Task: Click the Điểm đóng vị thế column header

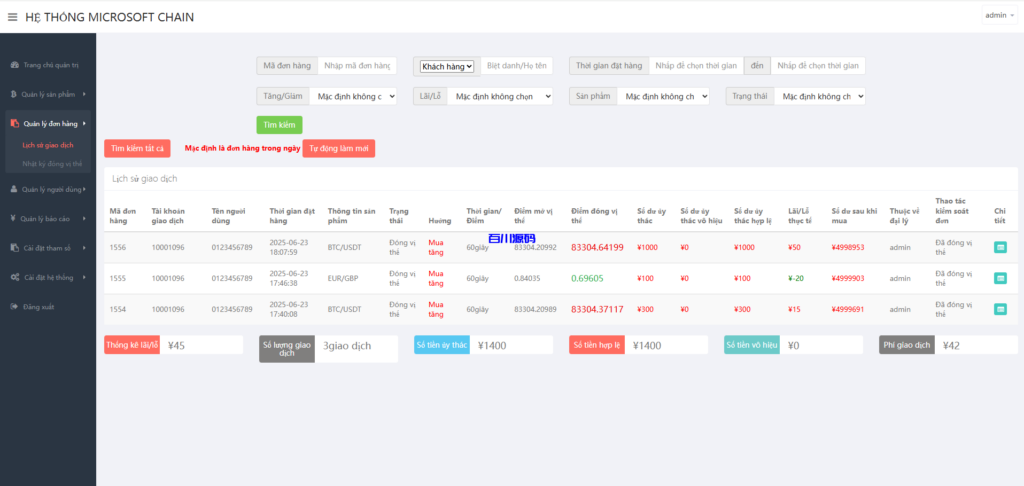Action: 594,216
